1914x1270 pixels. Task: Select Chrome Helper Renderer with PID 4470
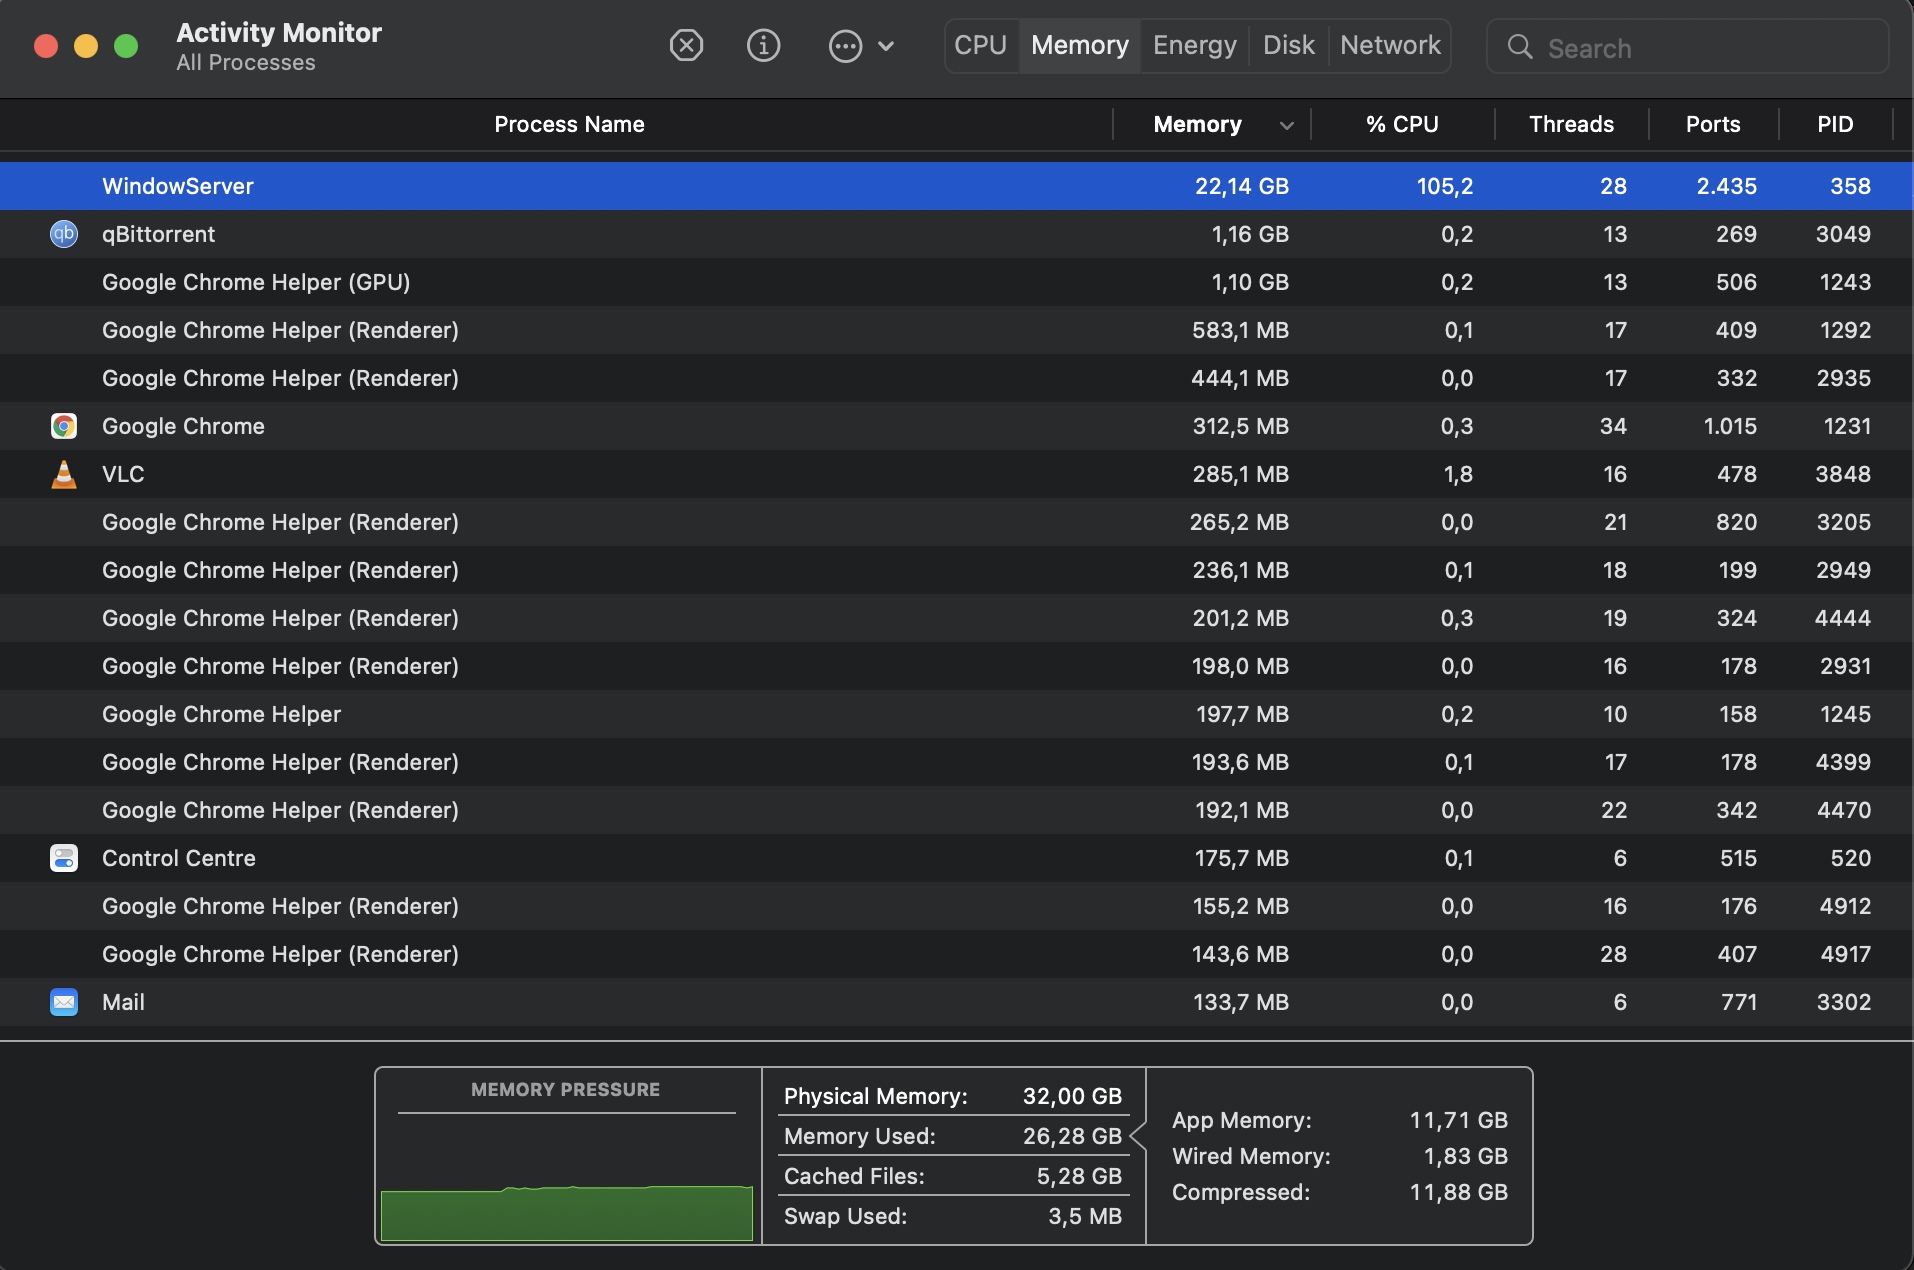pos(957,810)
